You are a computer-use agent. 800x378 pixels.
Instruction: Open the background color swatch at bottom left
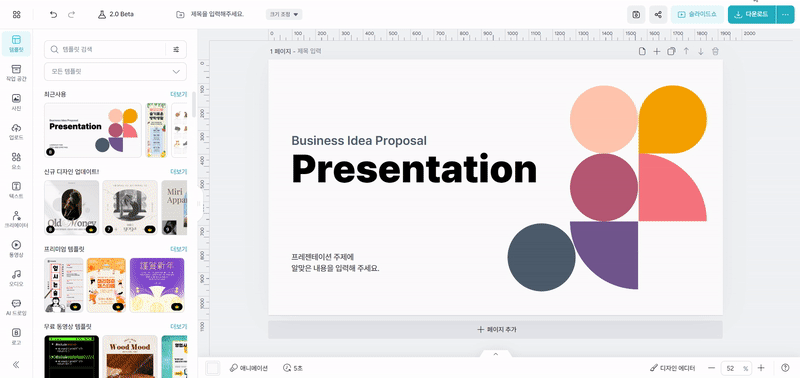click(x=212, y=368)
